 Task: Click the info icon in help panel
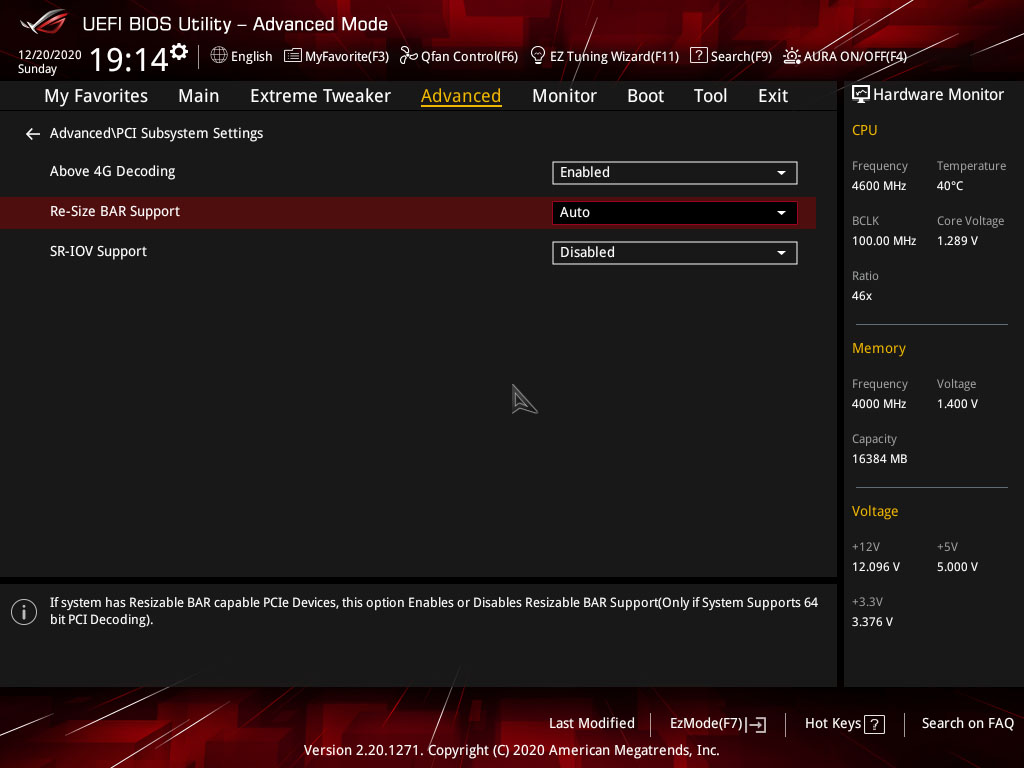[x=24, y=612]
